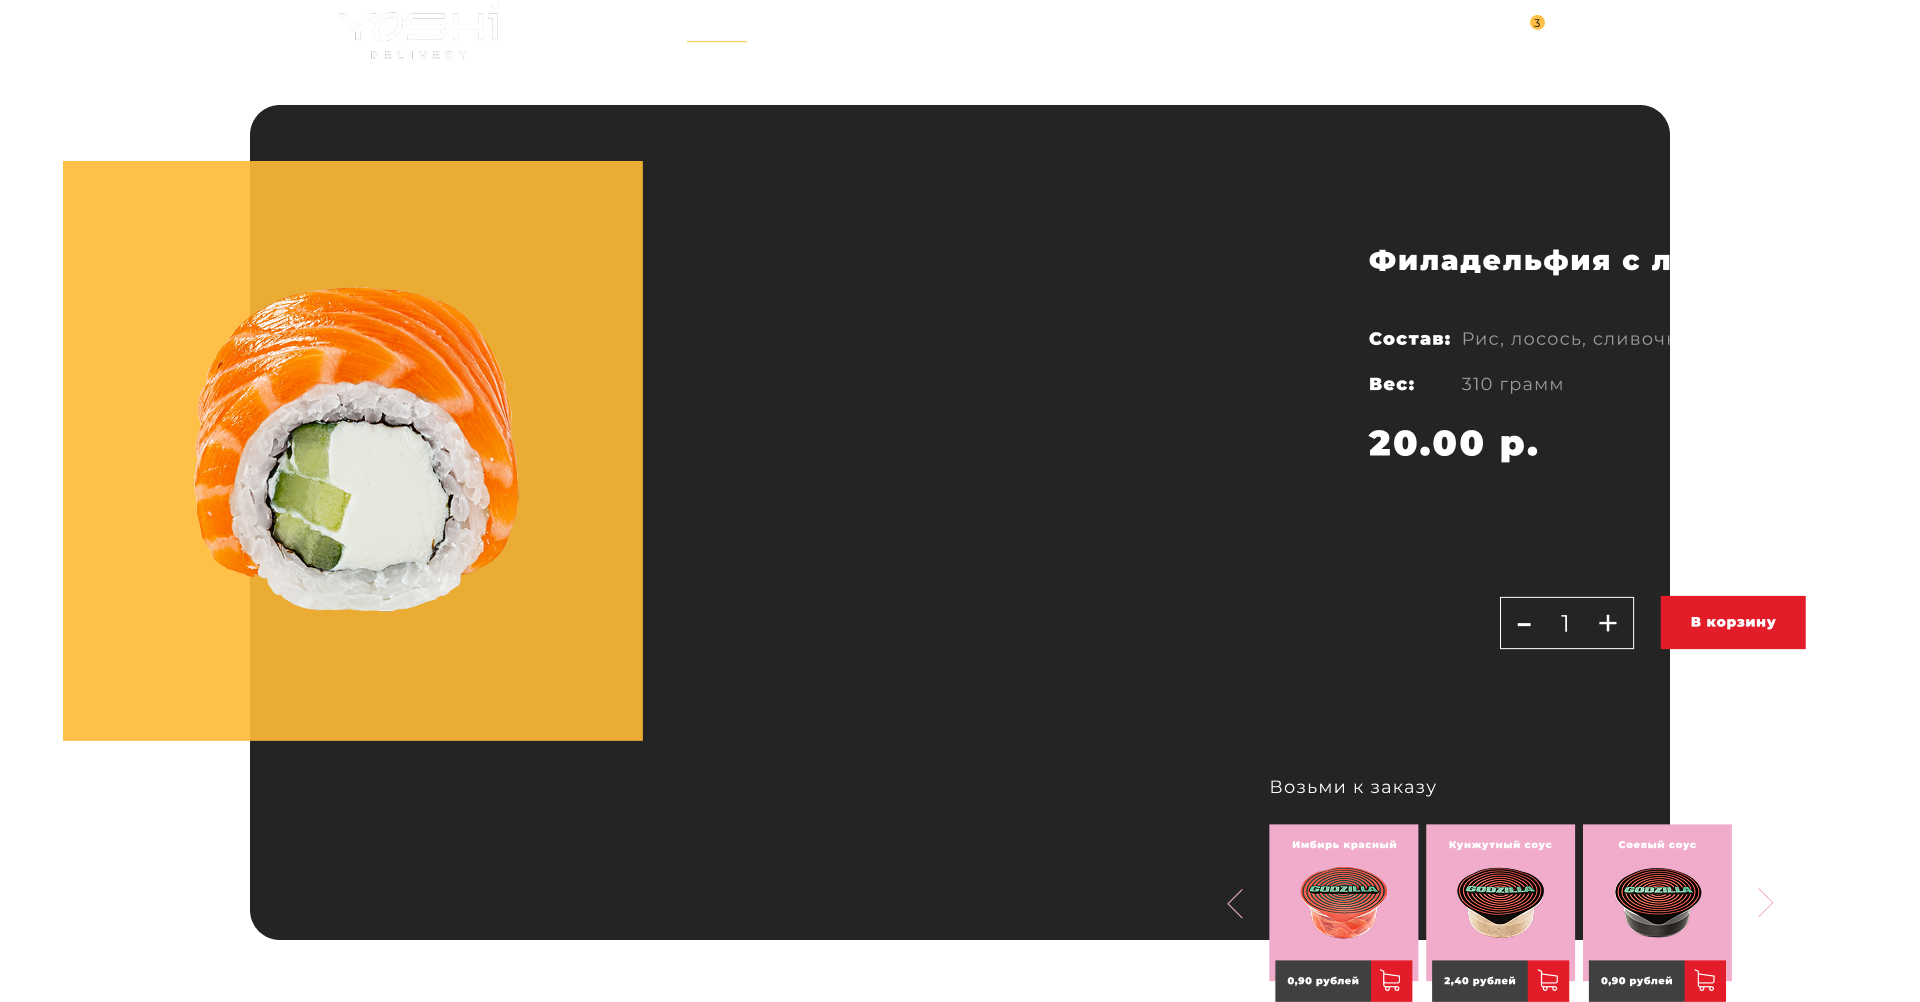Click cart icon under Соевый соус
Viewport: 1920px width, 1002px height.
point(1705,981)
